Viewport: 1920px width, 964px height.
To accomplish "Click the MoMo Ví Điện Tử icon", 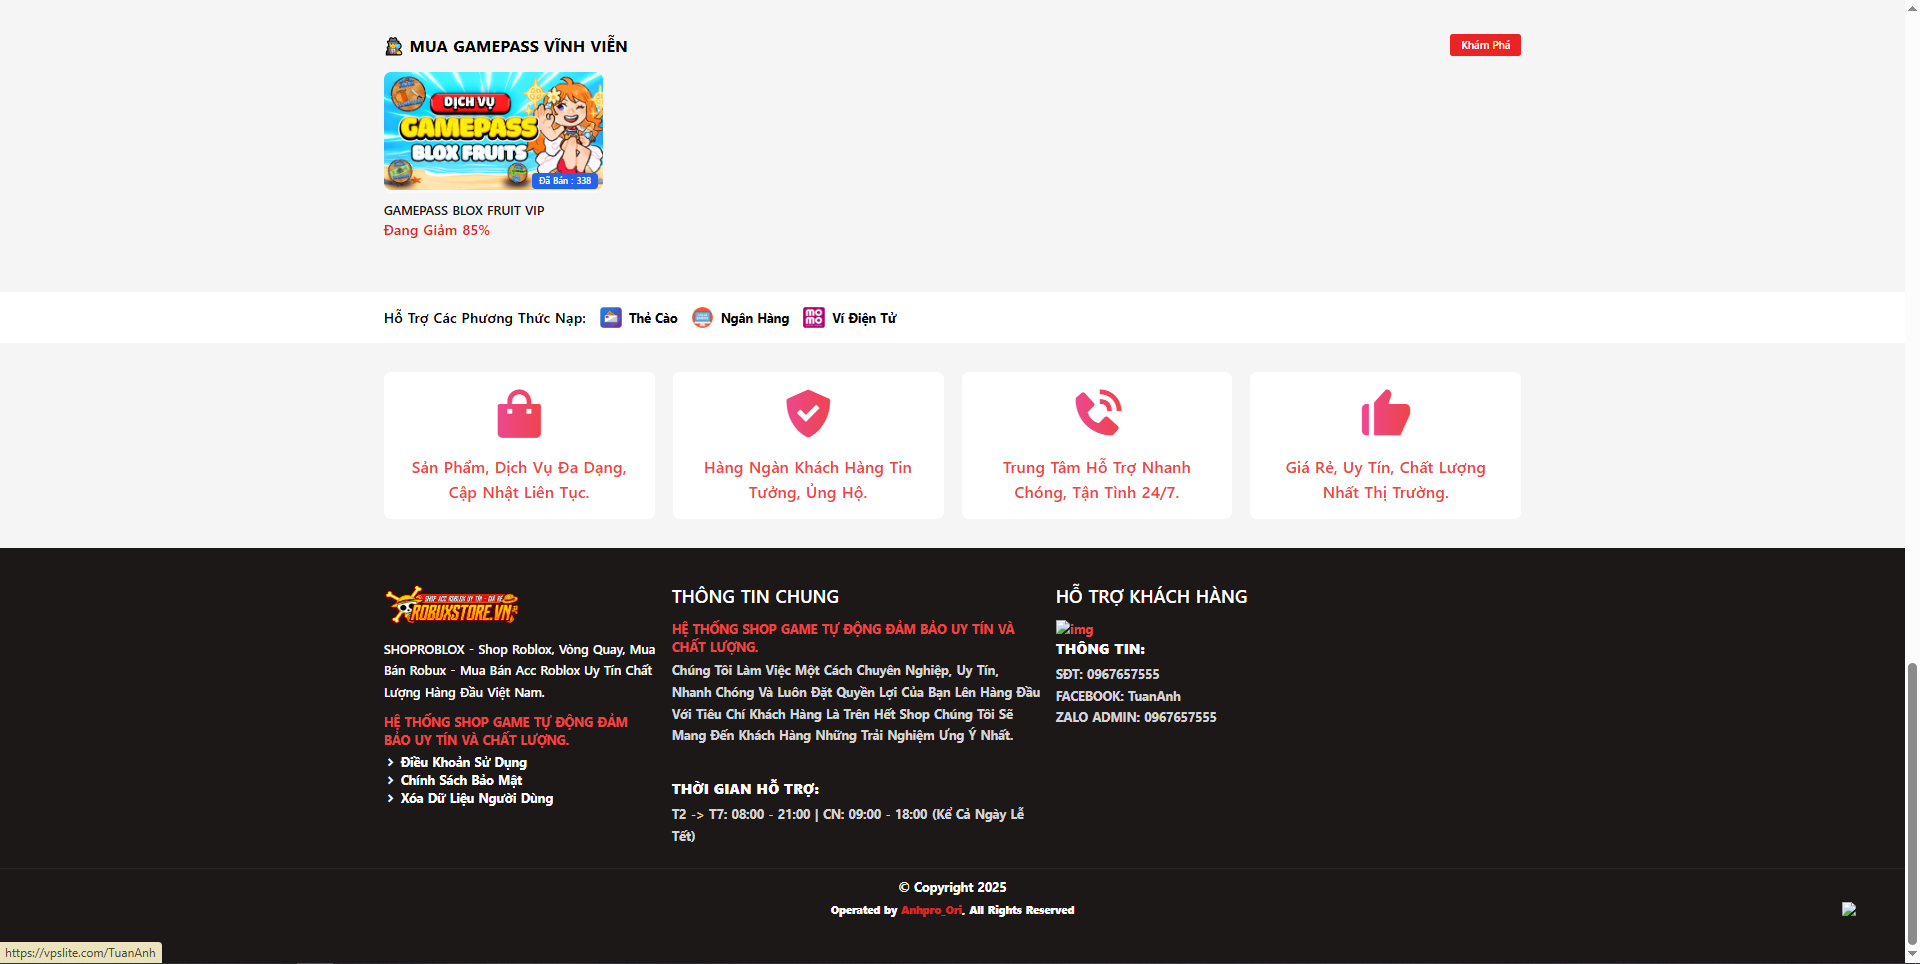I will click(814, 317).
